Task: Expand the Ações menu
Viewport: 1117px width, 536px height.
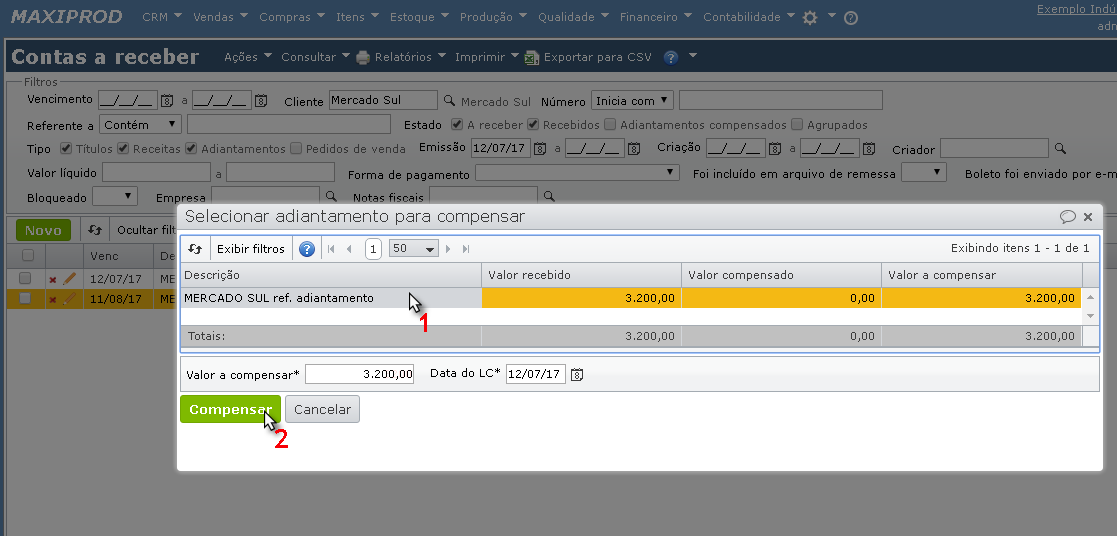Action: coord(248,57)
